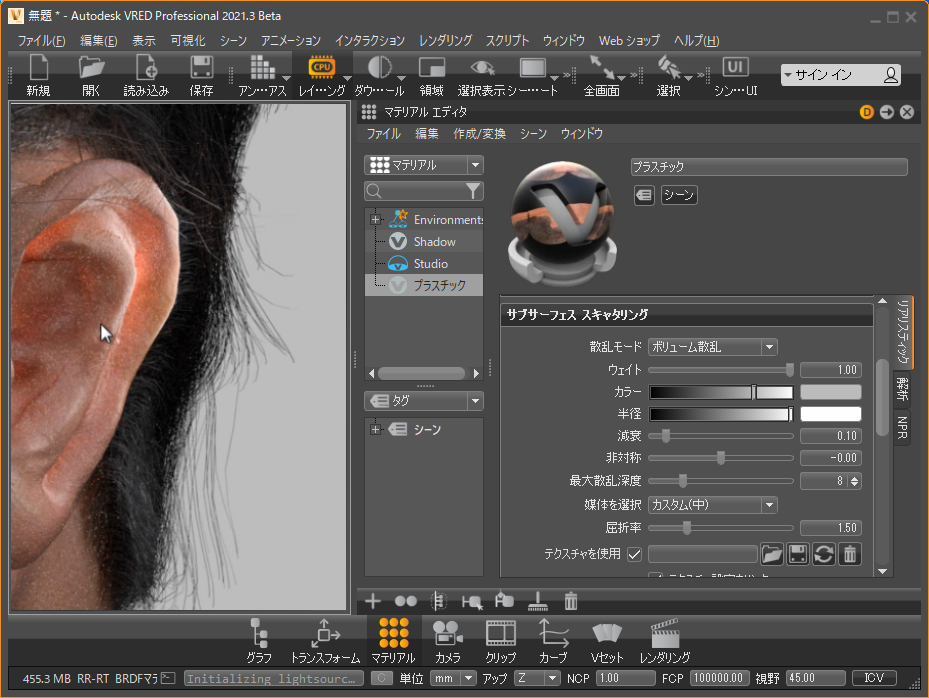Click the 保存 save toolbar icon

tap(201, 76)
